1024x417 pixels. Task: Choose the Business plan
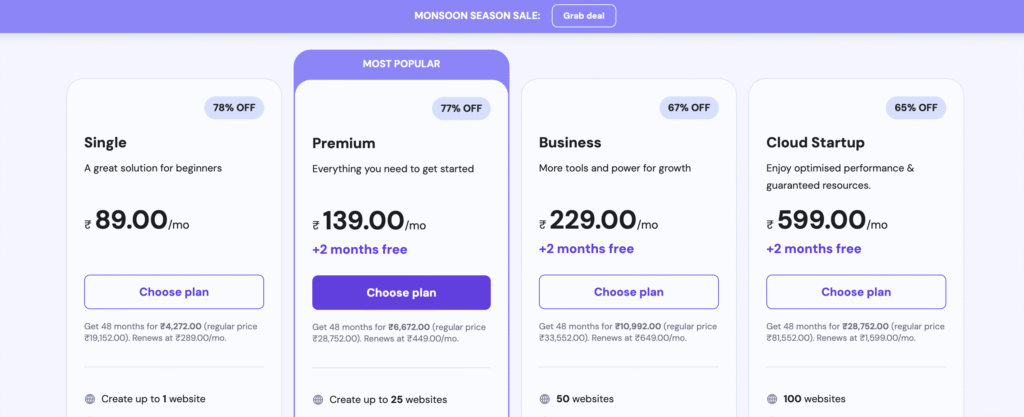628,292
